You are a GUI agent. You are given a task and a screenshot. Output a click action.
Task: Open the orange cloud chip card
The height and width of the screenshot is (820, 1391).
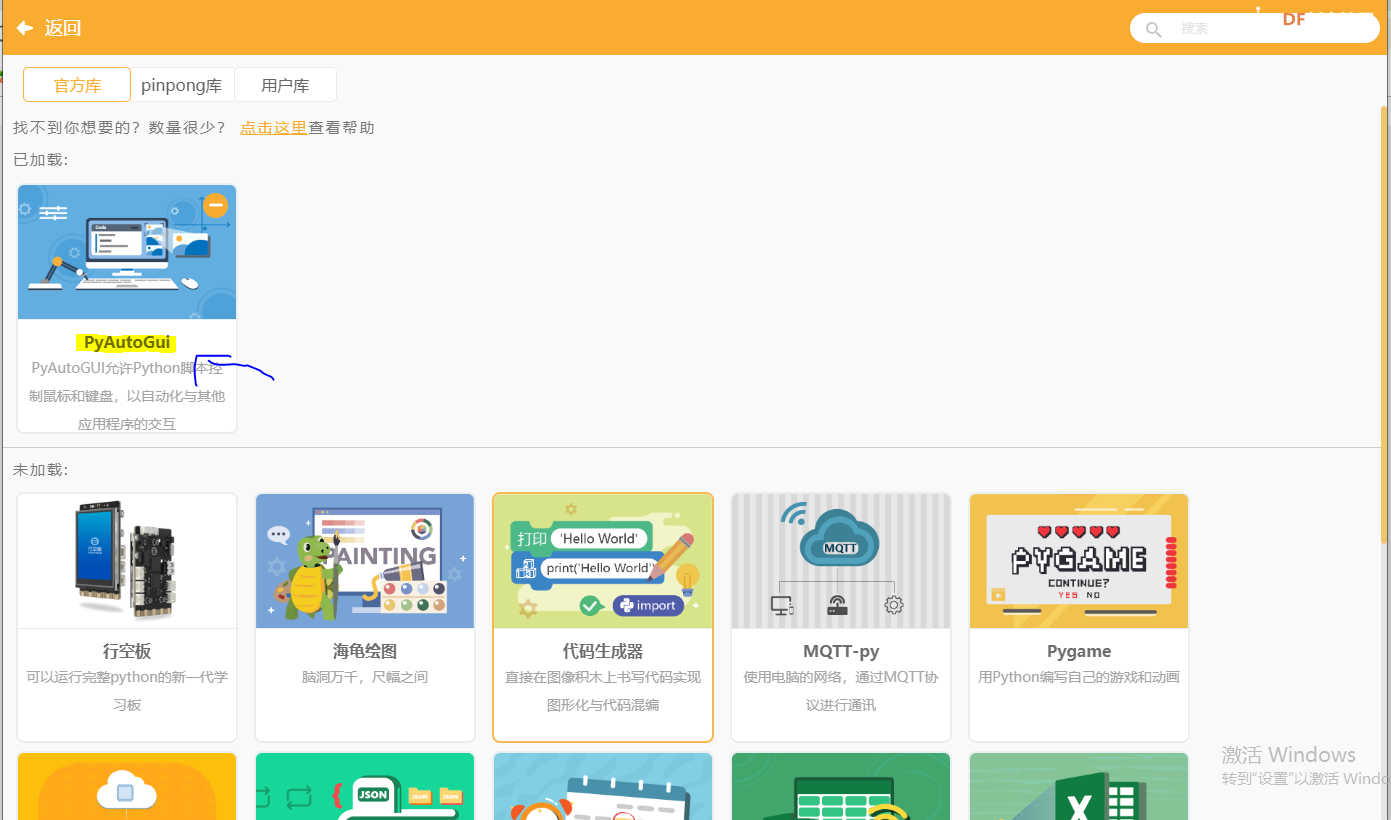coord(127,787)
